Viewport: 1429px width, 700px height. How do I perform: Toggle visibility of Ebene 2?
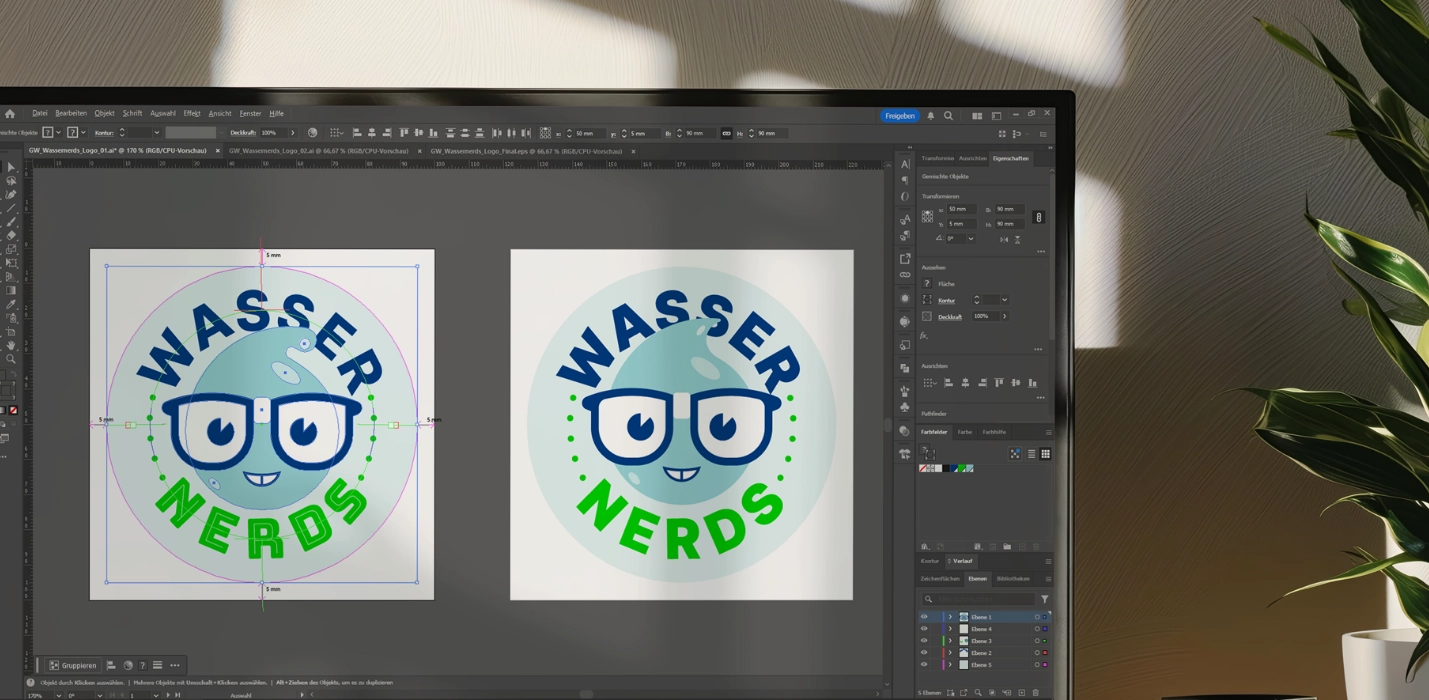[924, 653]
